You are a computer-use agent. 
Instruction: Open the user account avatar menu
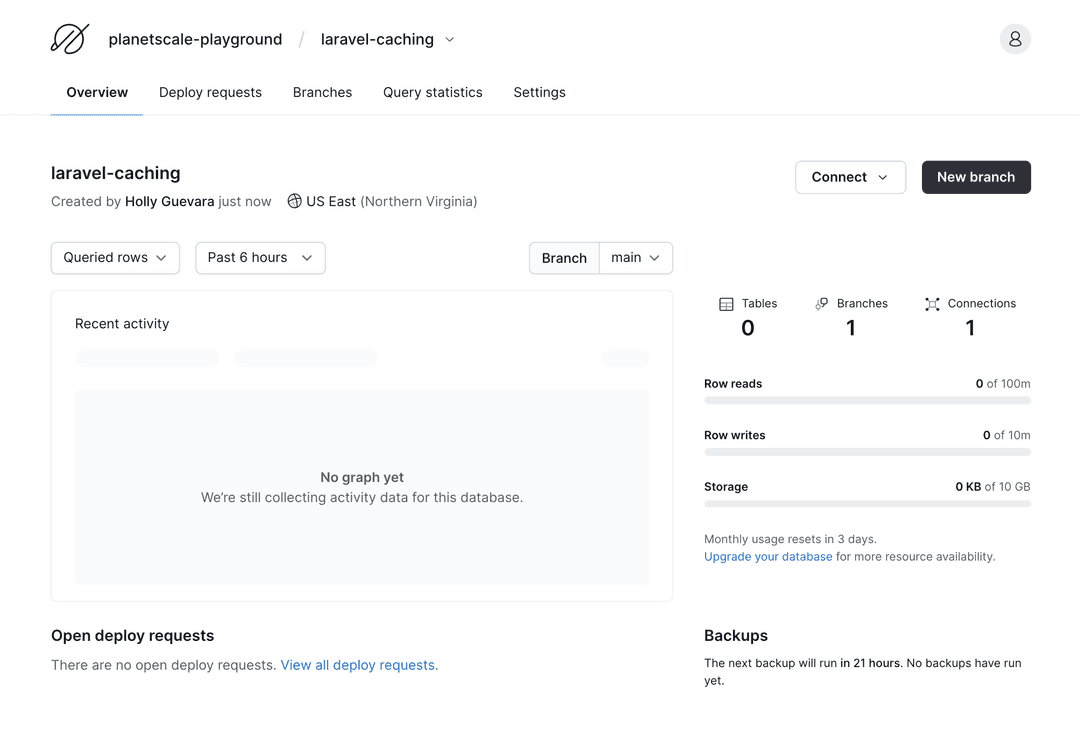(1015, 39)
